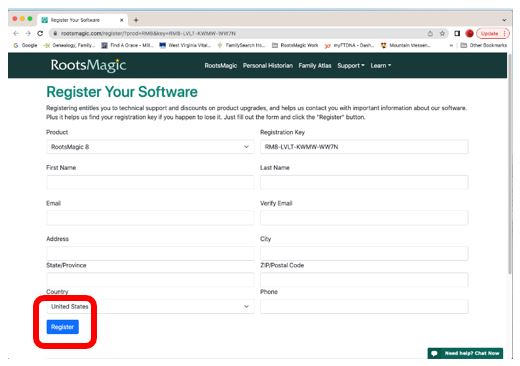
Task: Click the Address input field
Action: [150, 253]
